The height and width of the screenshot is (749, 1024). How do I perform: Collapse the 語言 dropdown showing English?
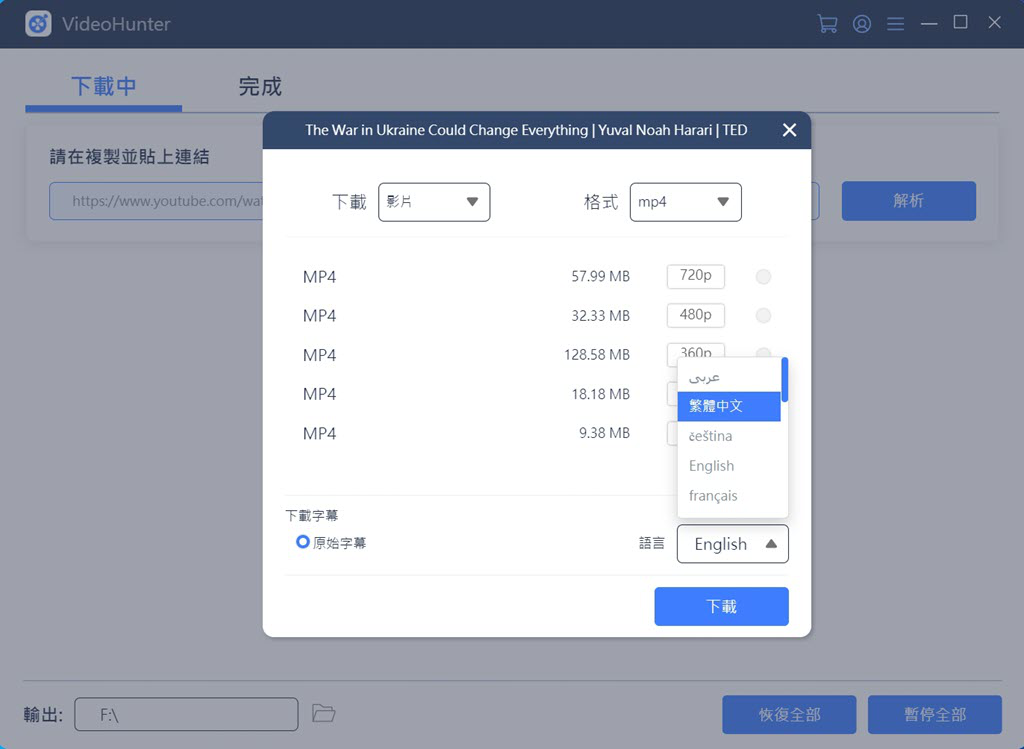tap(732, 543)
